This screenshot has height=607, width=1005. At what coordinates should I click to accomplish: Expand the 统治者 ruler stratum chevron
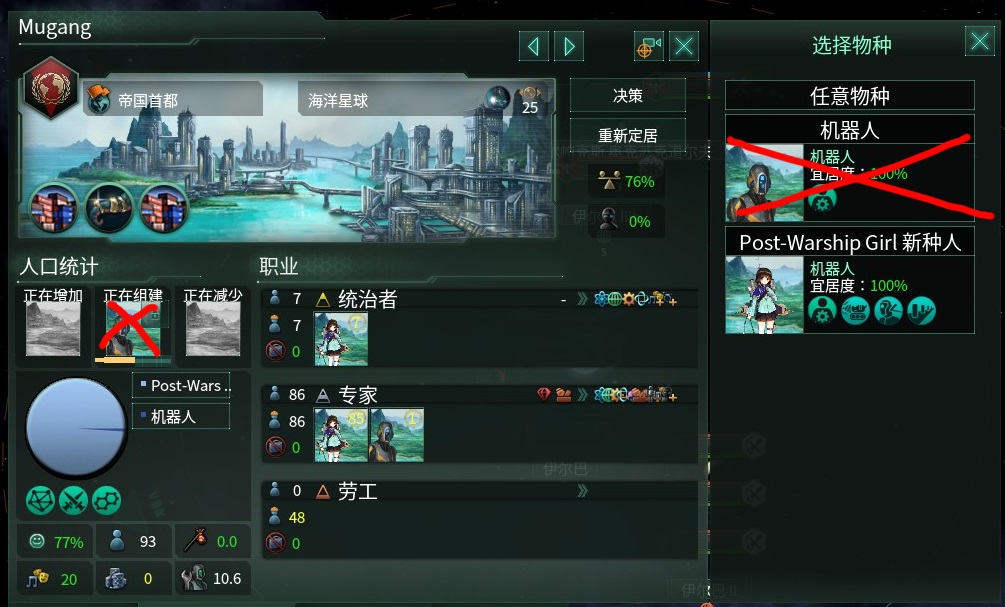pos(582,299)
